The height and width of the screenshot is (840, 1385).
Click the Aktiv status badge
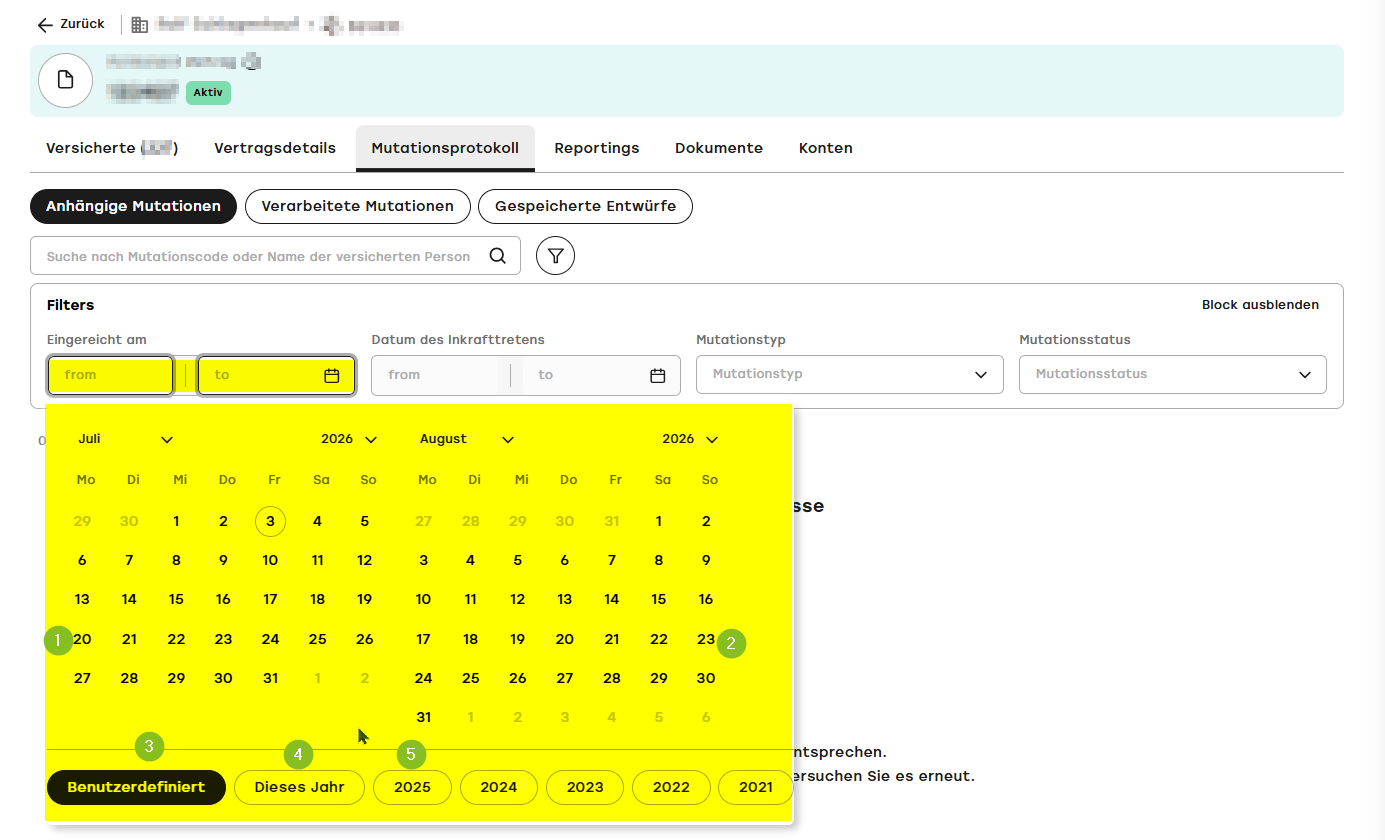(208, 93)
